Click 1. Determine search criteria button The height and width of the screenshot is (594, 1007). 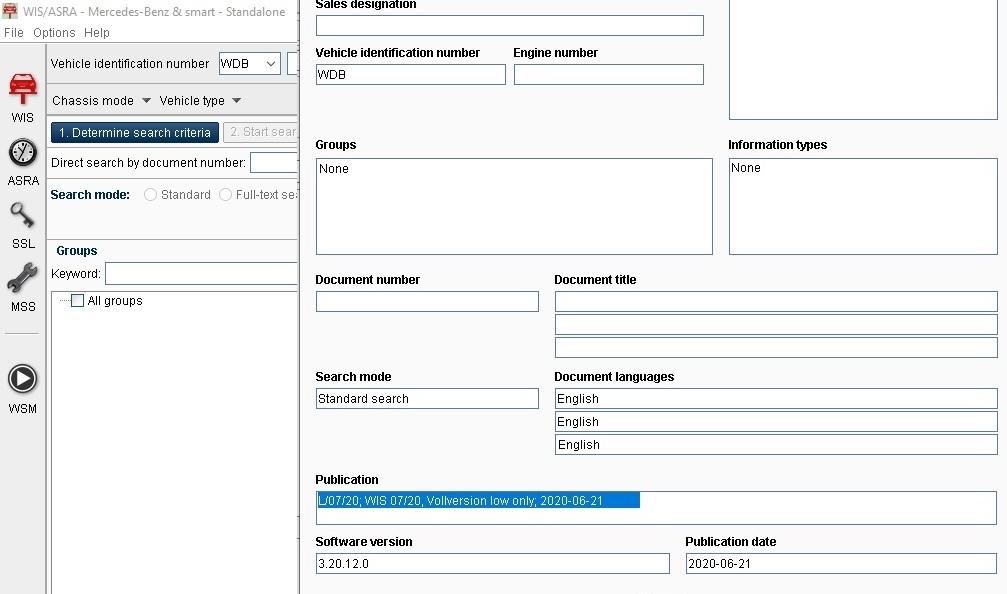[135, 132]
